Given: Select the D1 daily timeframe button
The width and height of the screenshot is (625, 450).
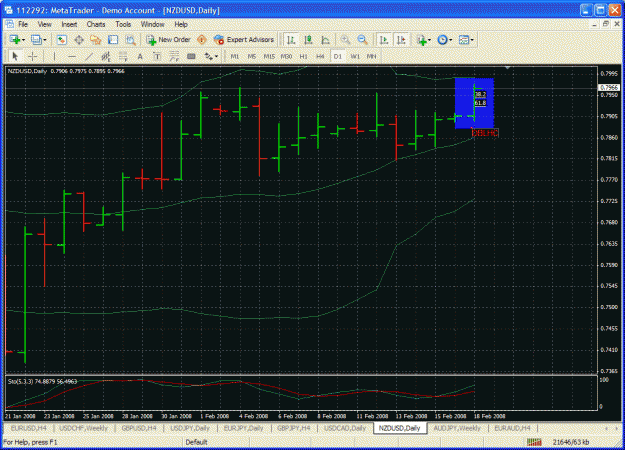Looking at the screenshot, I should 338,57.
